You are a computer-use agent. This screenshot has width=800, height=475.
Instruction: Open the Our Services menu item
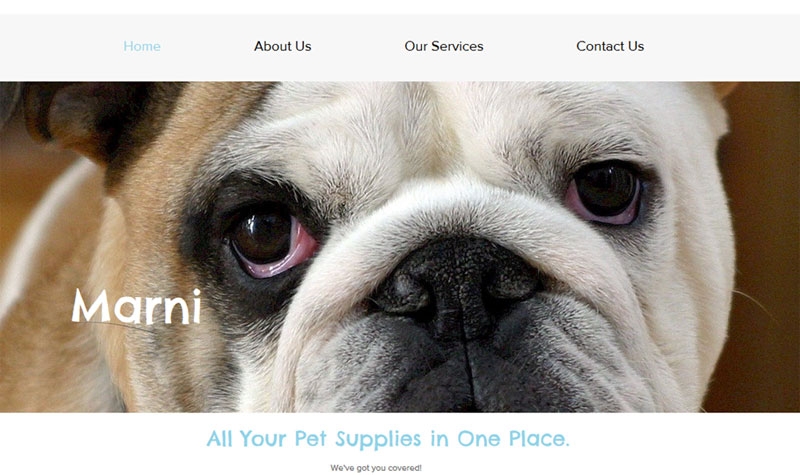(444, 46)
